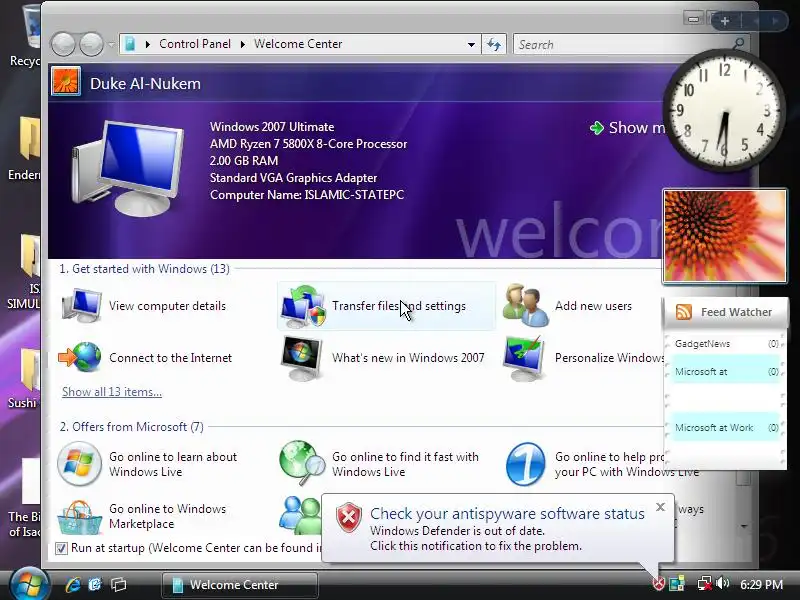
Task: Click Welcome Center in the breadcrumb
Action: pos(298,44)
